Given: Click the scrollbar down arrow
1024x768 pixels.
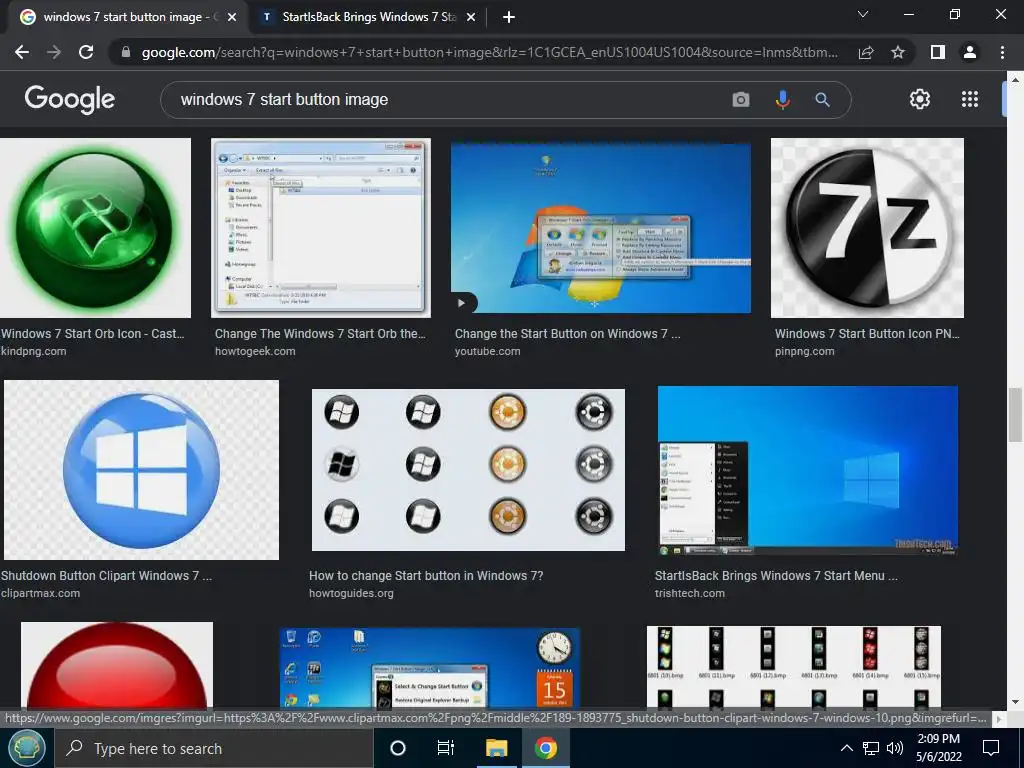Looking at the screenshot, I should (1015, 703).
